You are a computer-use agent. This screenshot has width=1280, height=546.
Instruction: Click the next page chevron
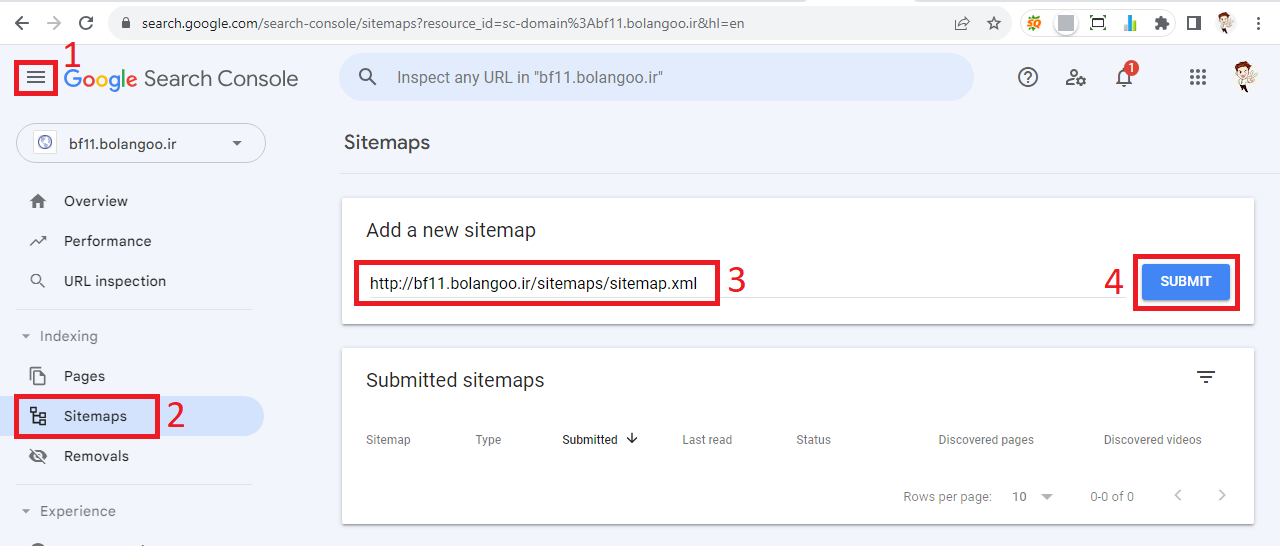[x=1222, y=496]
